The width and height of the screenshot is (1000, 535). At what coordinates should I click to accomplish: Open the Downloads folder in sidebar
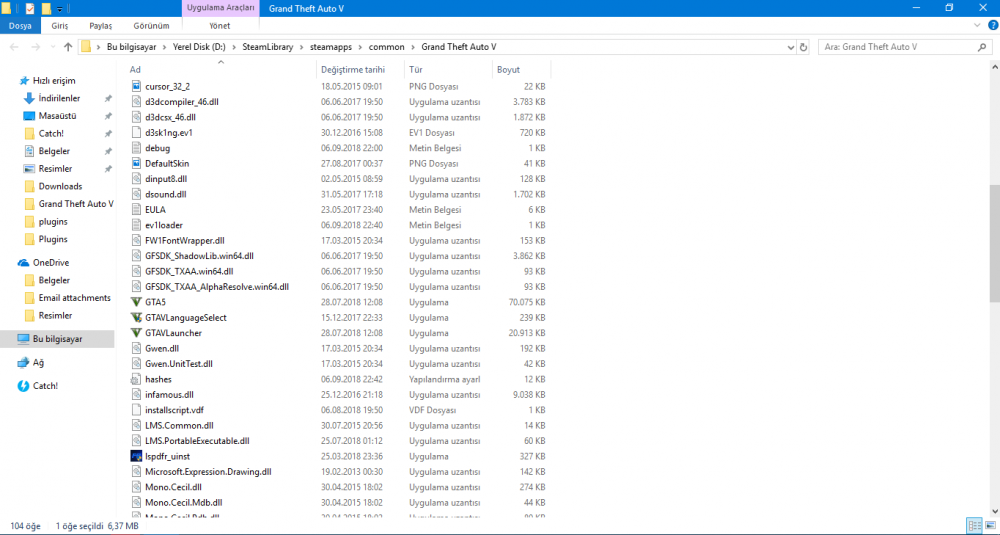click(x=60, y=186)
